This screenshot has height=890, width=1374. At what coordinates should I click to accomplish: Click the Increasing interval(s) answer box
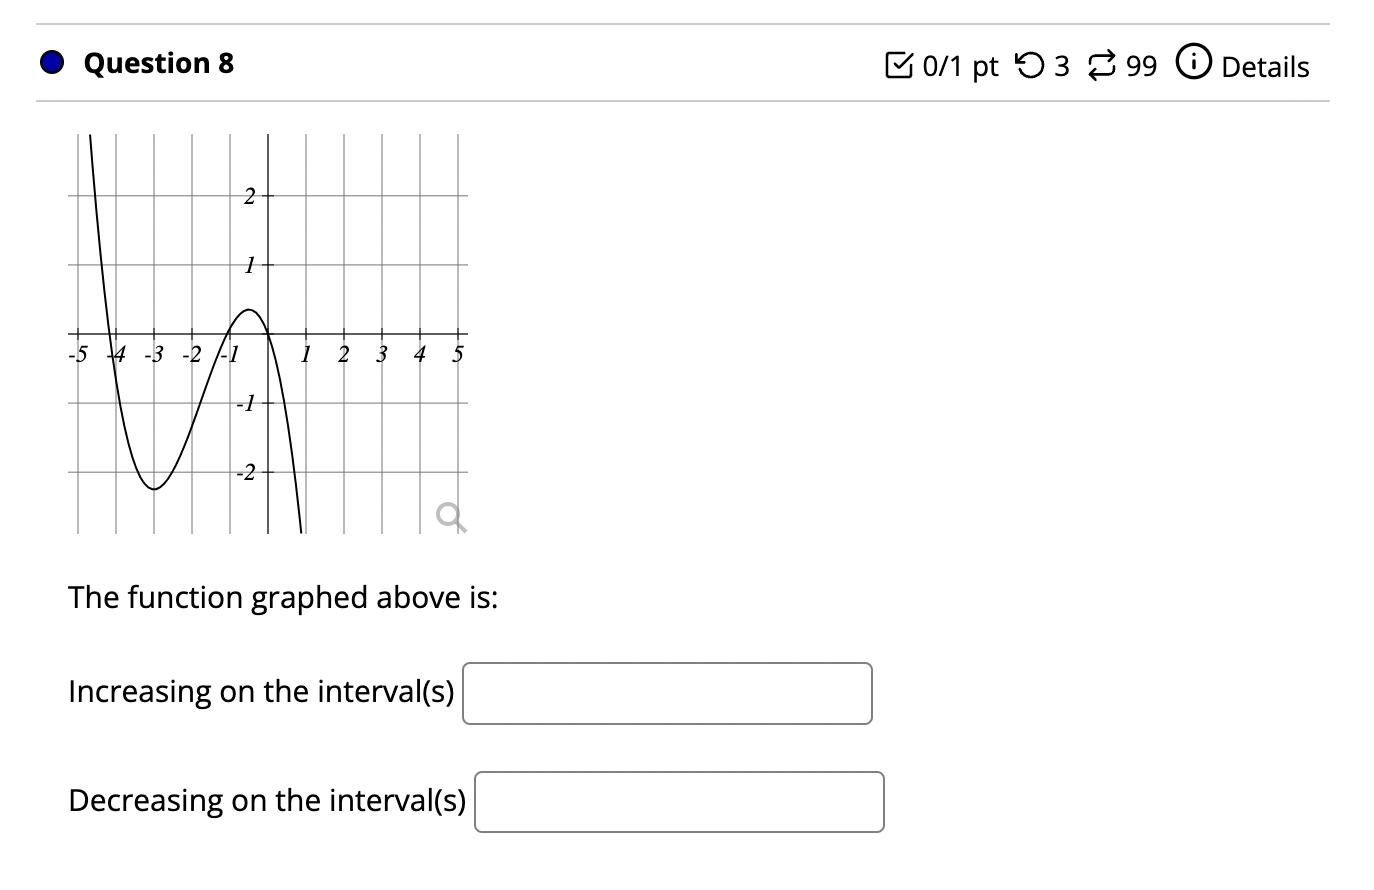pos(667,693)
